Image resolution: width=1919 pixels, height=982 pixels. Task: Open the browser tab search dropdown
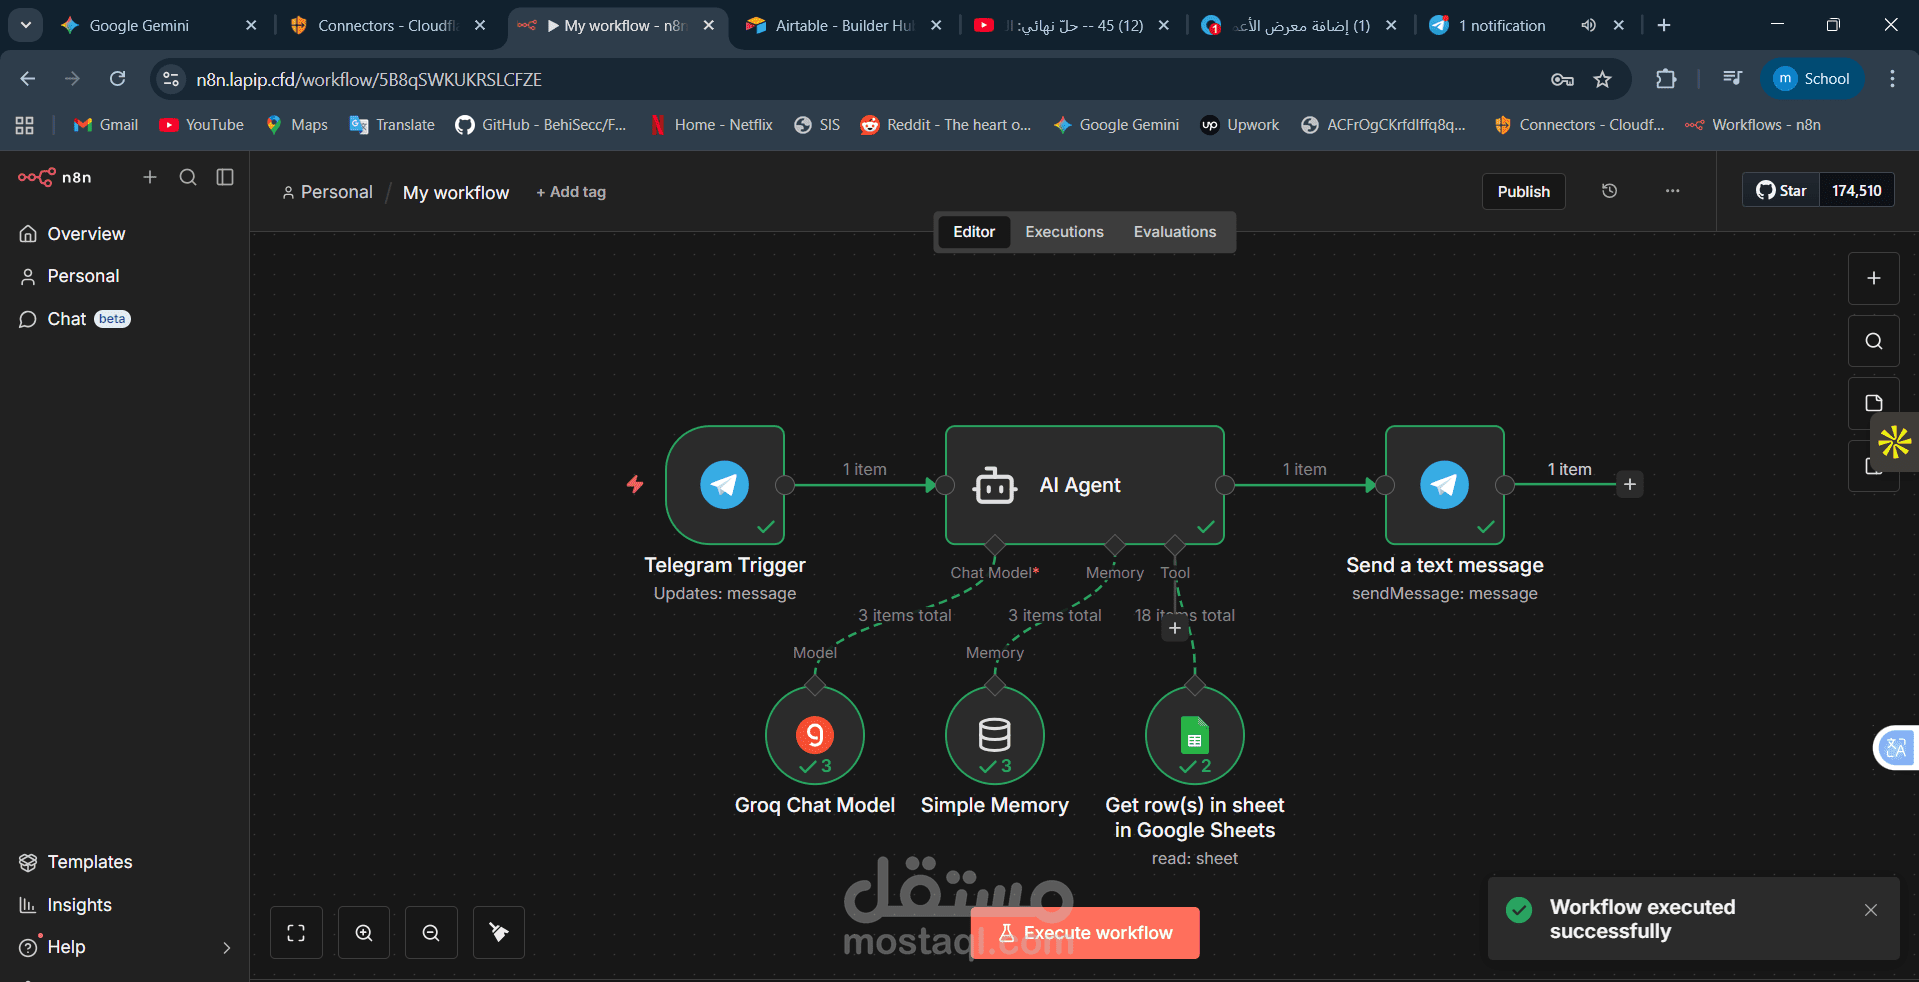tap(25, 26)
